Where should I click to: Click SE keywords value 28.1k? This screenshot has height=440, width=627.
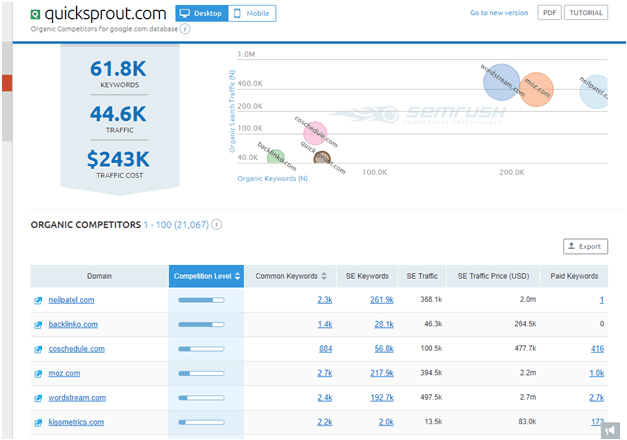pos(384,324)
